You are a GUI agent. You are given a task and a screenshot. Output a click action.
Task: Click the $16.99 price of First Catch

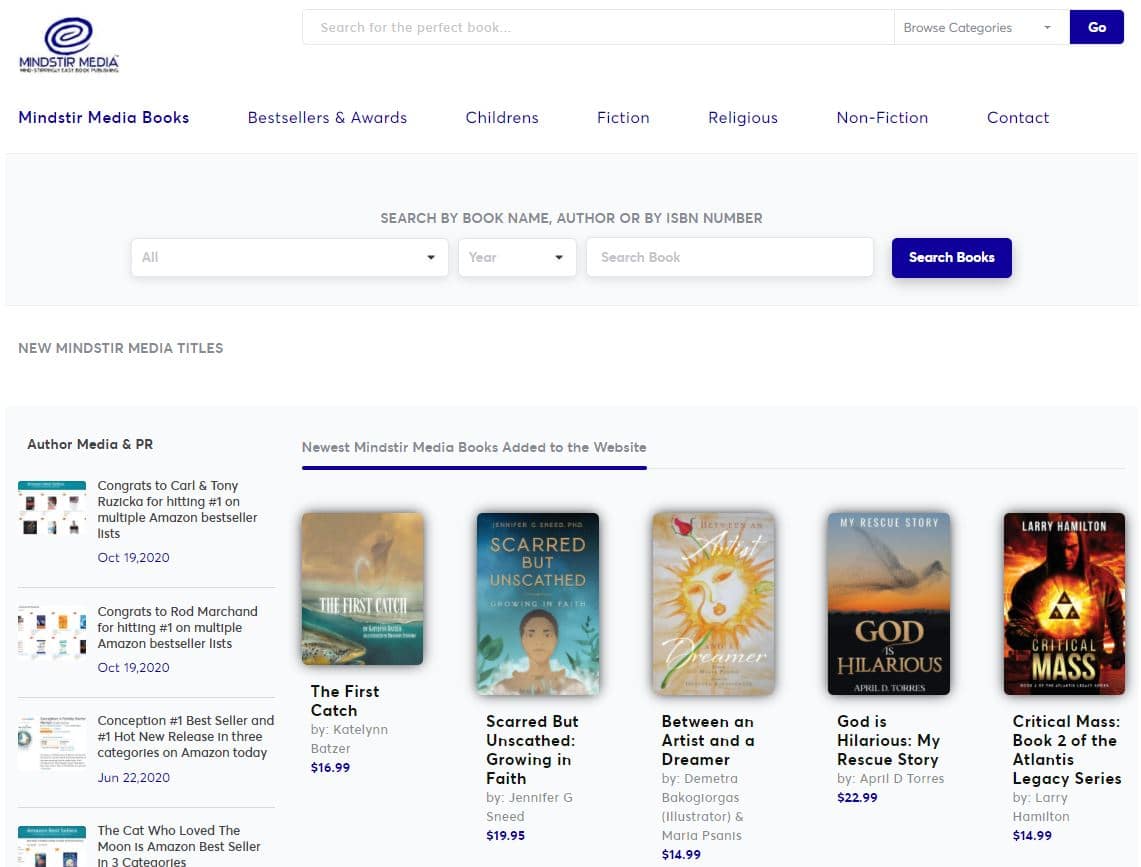pos(330,767)
